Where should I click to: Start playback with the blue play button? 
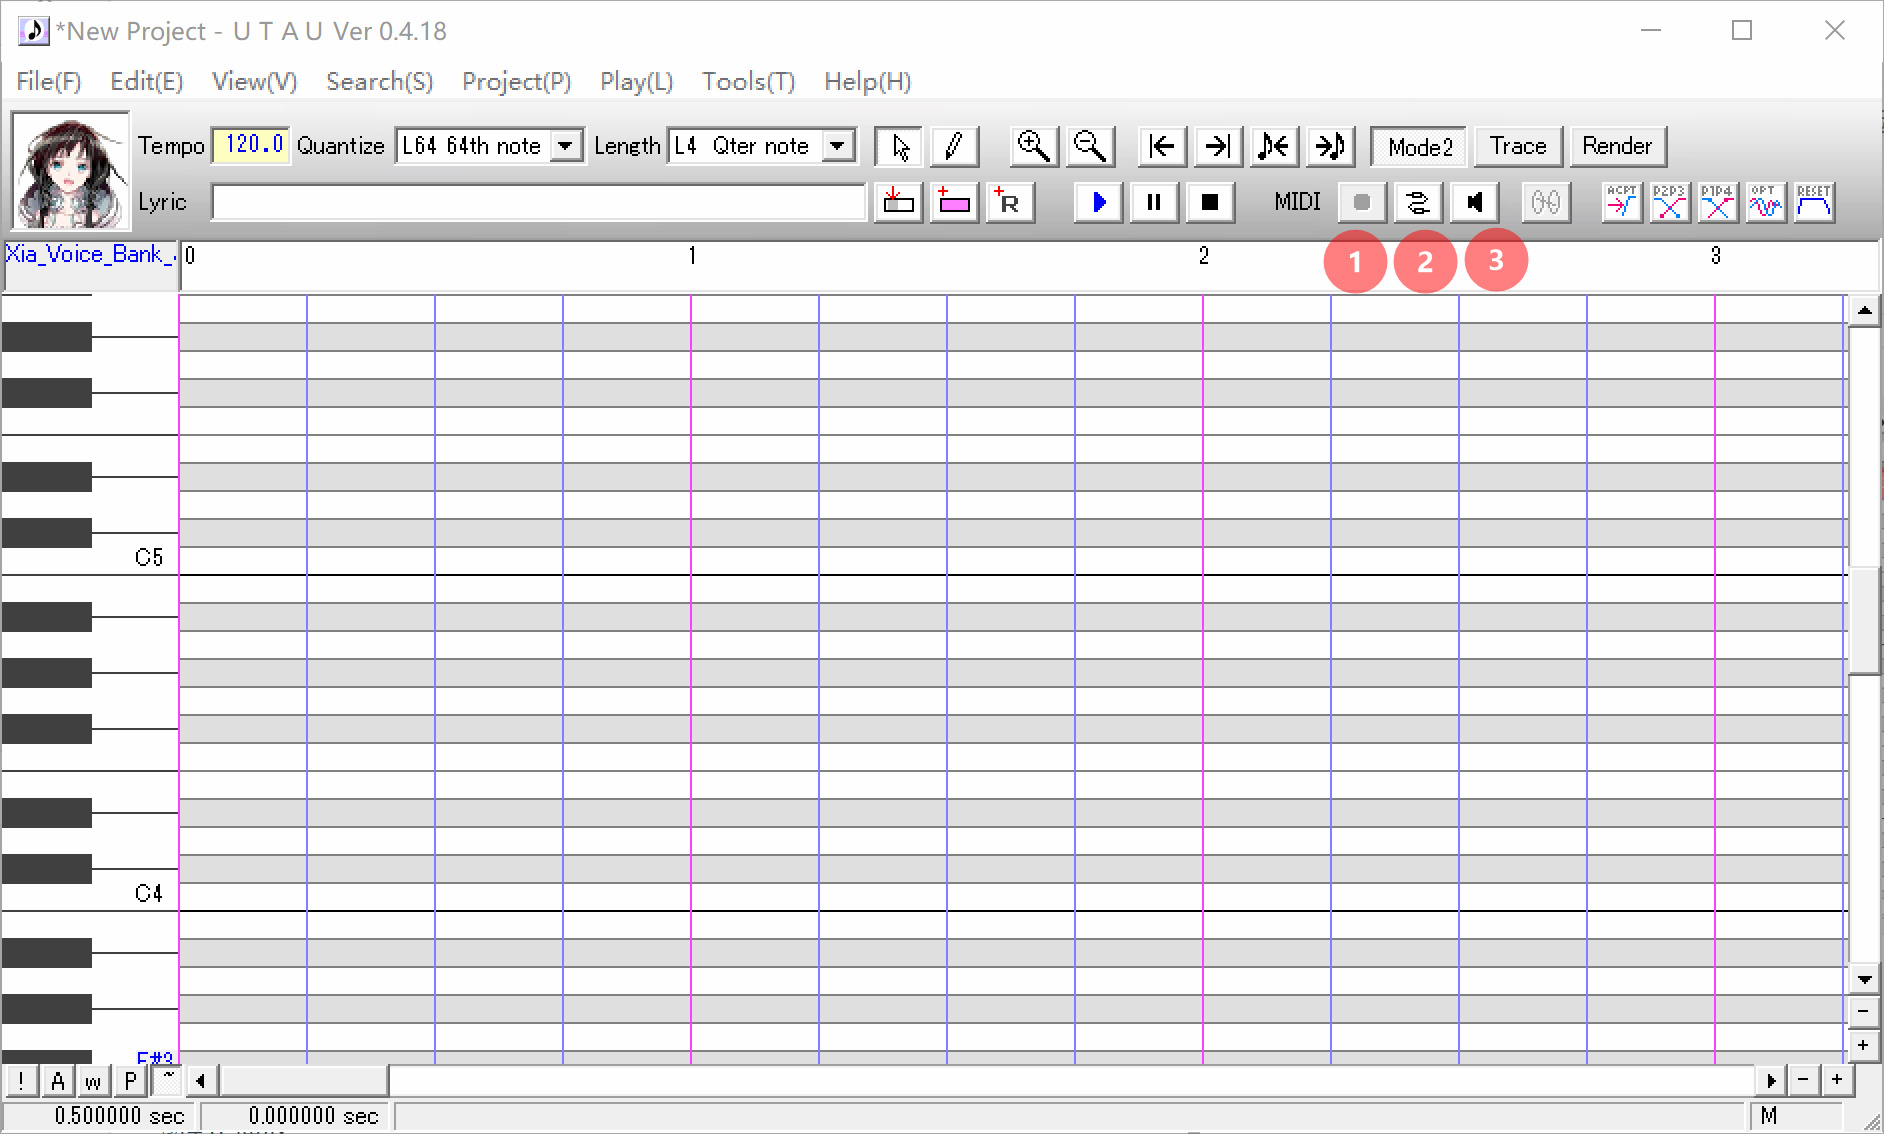[x=1098, y=202]
